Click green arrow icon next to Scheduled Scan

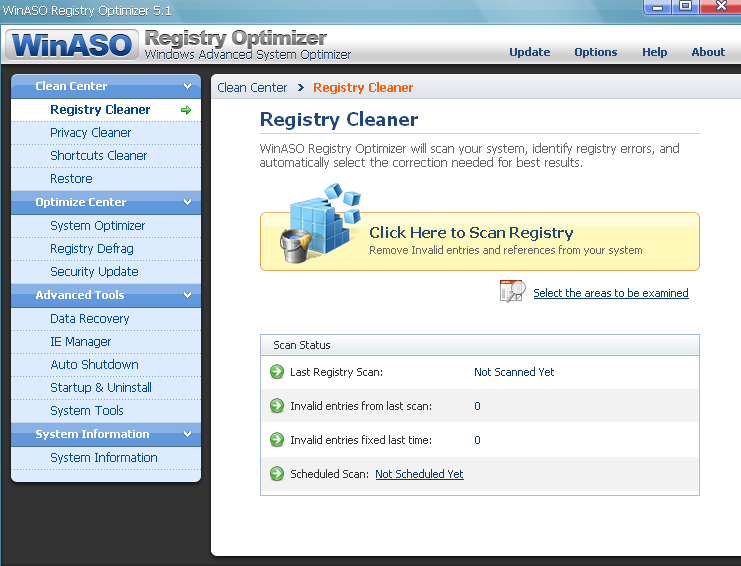(277, 474)
